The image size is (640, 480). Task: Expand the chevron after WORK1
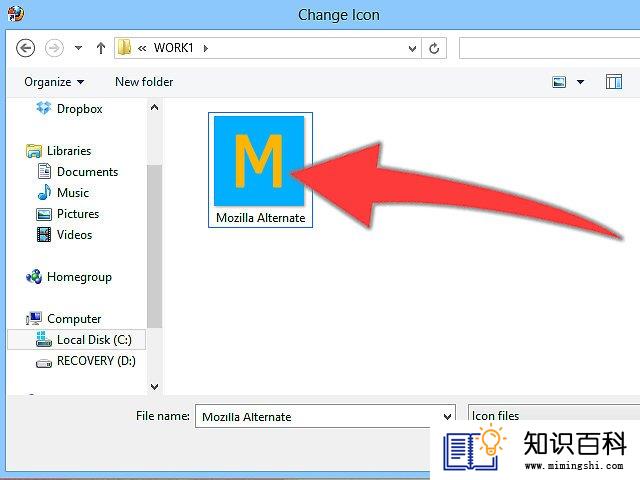[206, 48]
